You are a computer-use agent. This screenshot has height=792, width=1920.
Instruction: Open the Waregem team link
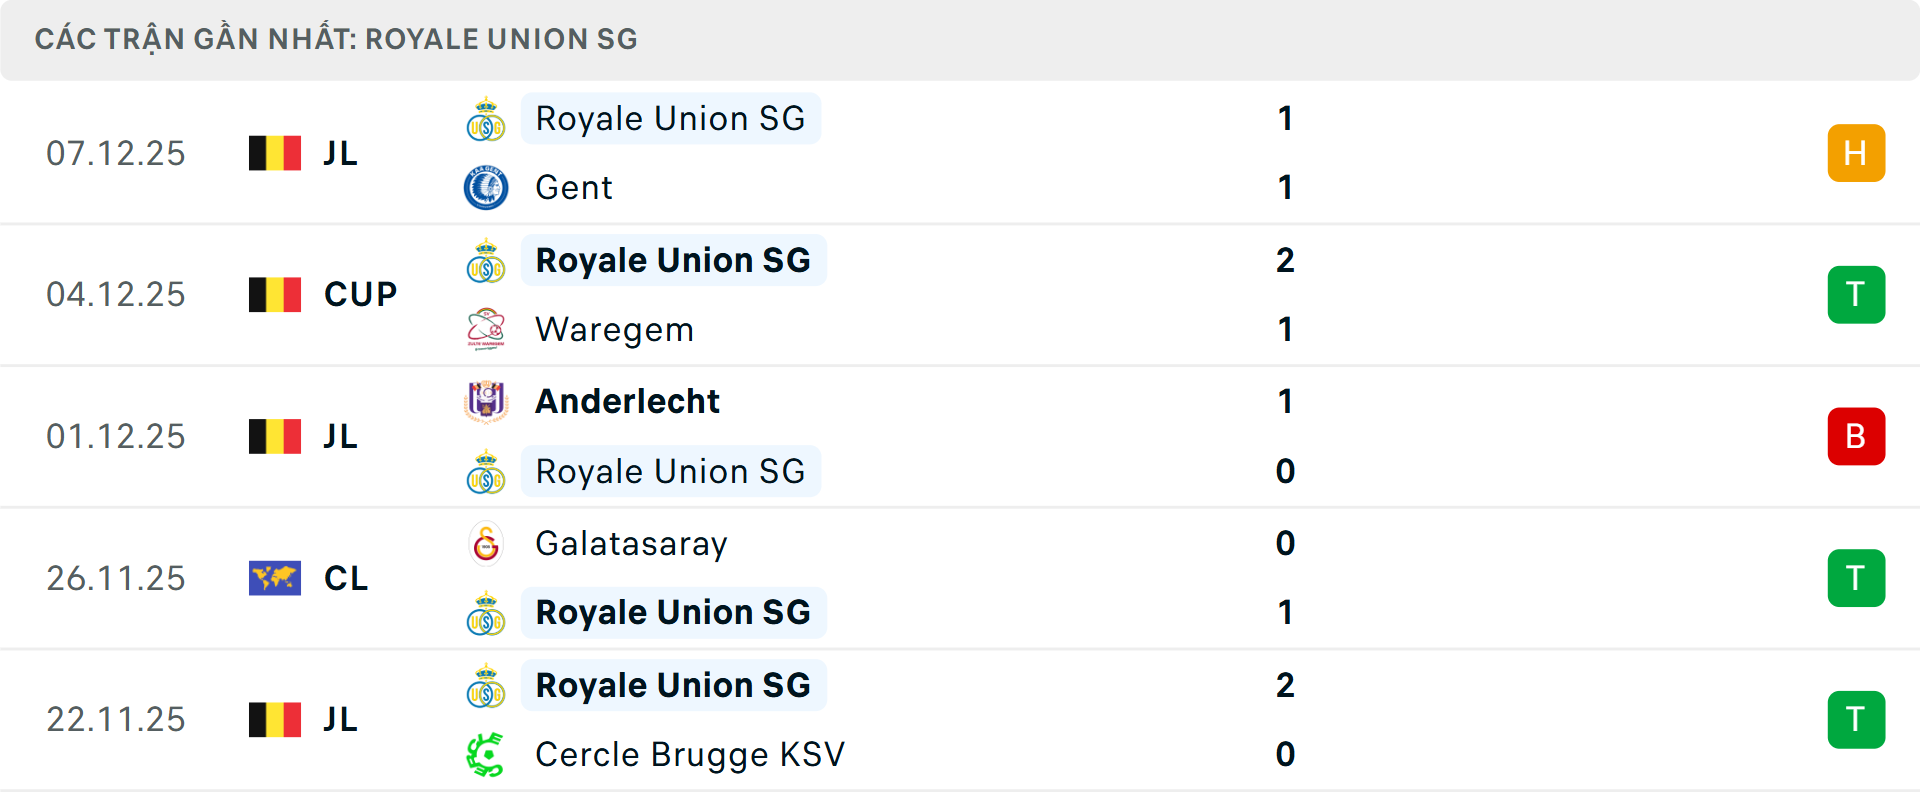tap(614, 329)
